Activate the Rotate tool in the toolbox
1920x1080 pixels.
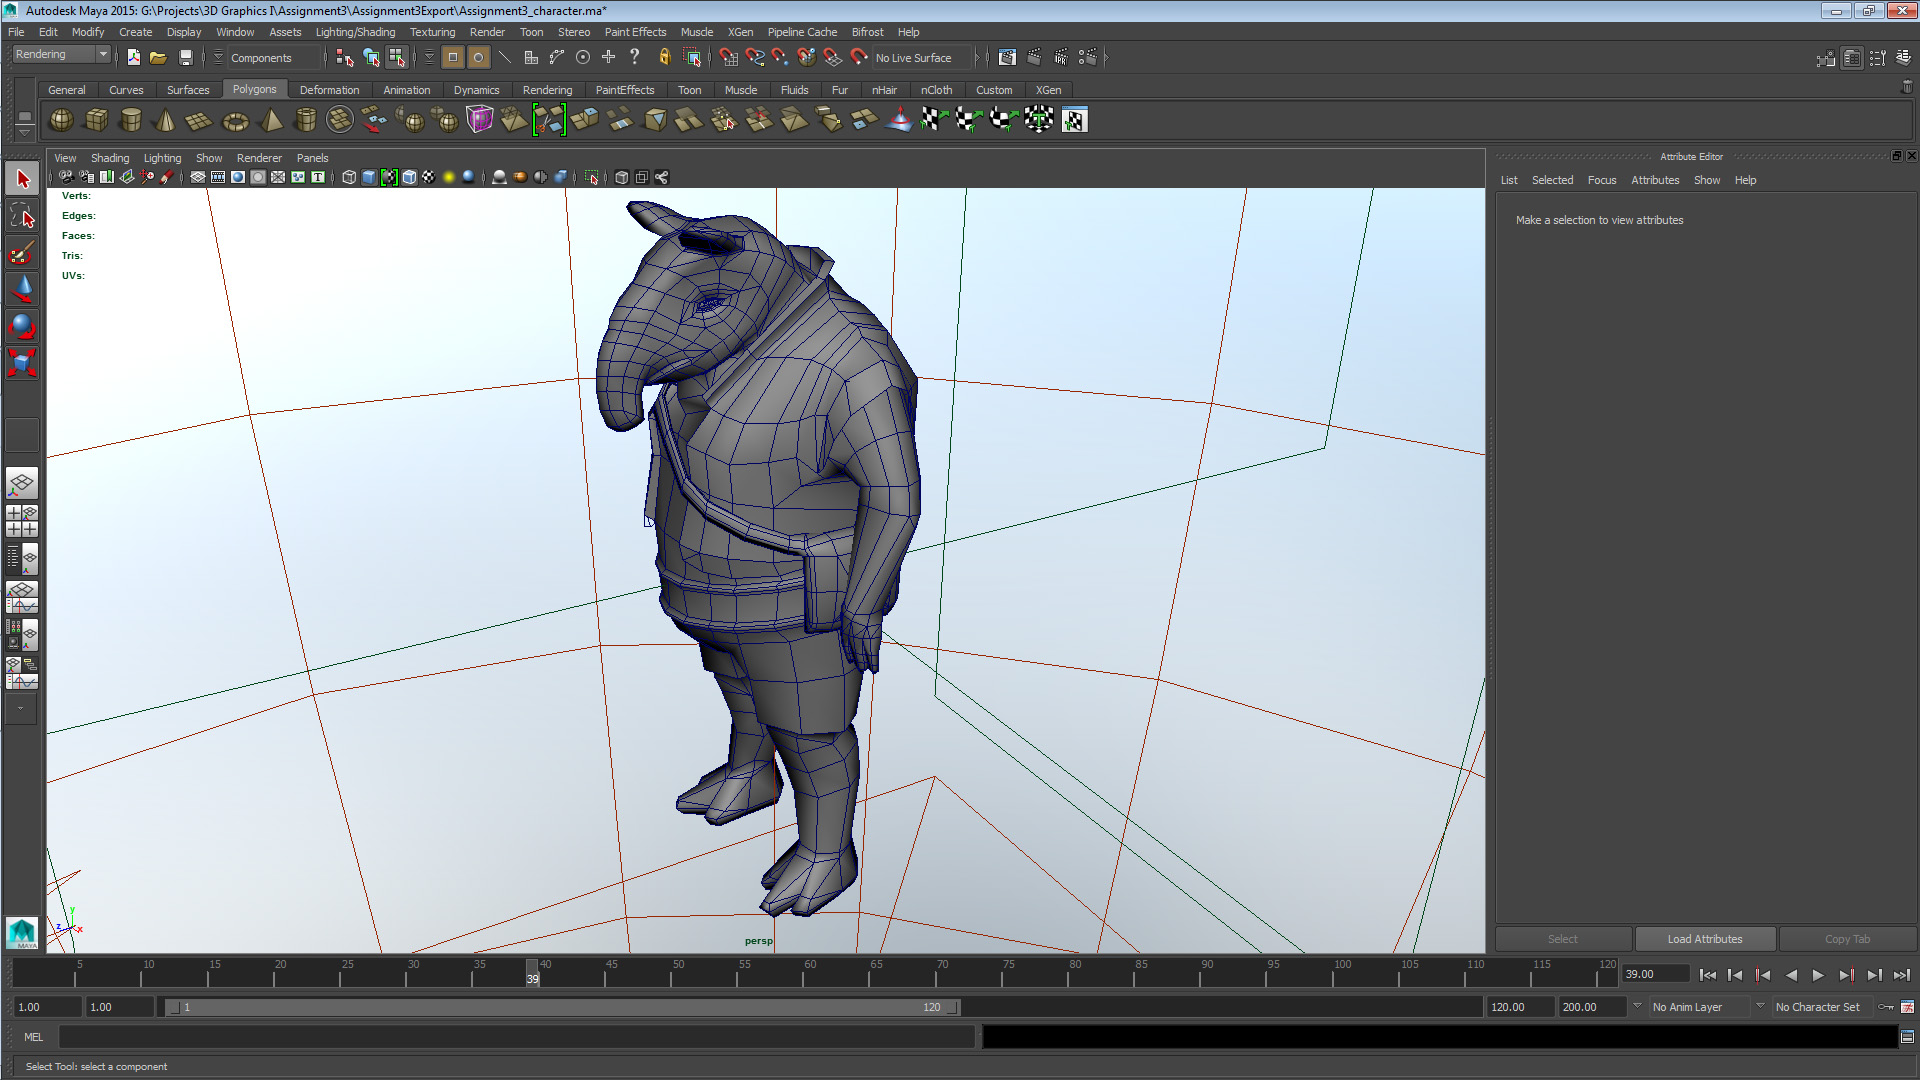coord(22,325)
